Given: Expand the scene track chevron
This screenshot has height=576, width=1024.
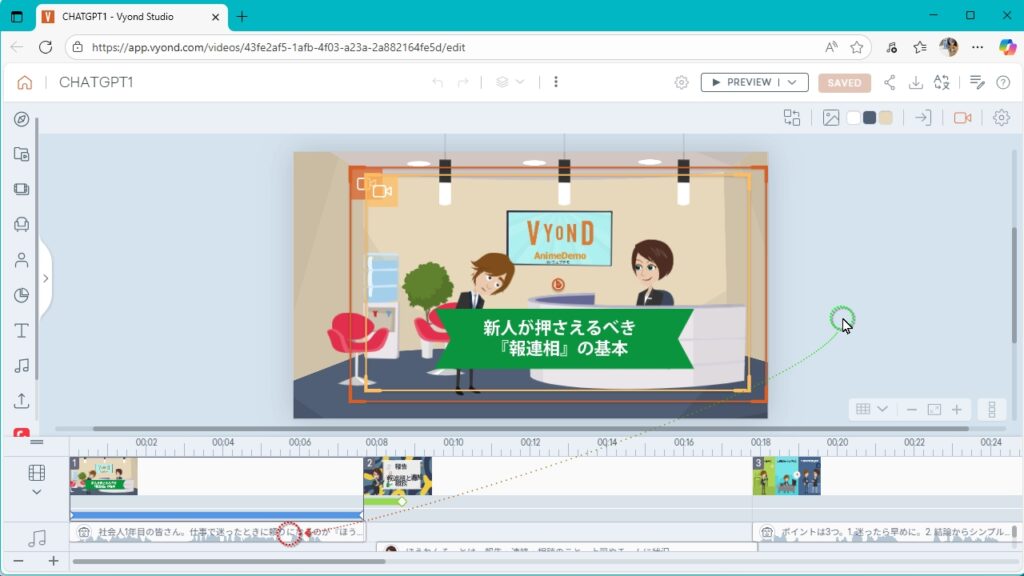Looking at the screenshot, I should click(37, 492).
